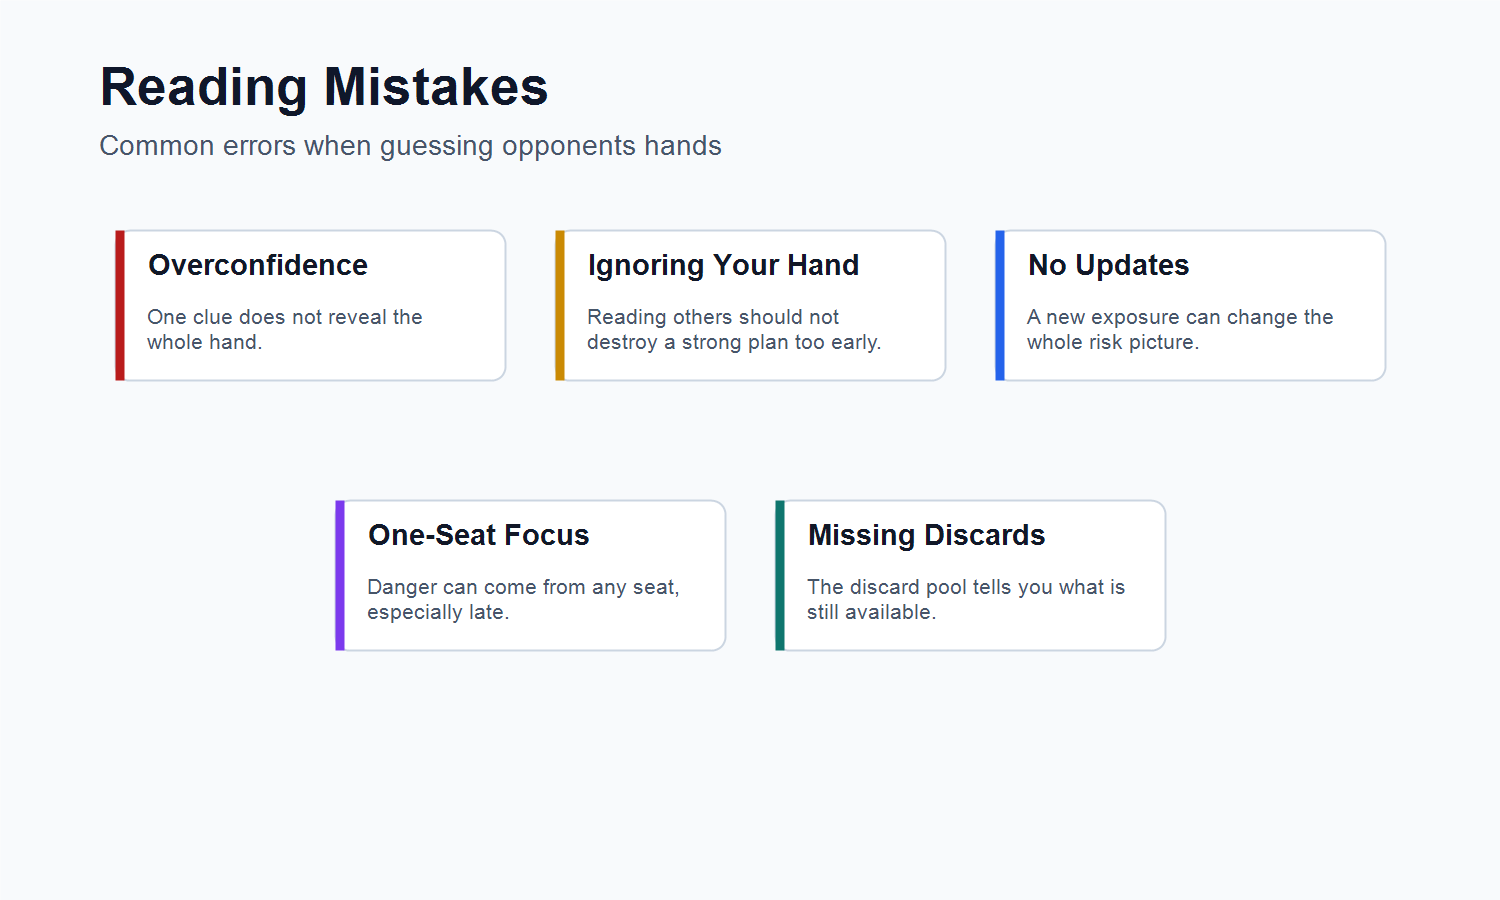Open the Ignoring Your Hand card title
The width and height of the screenshot is (1500, 900).
tap(723, 265)
